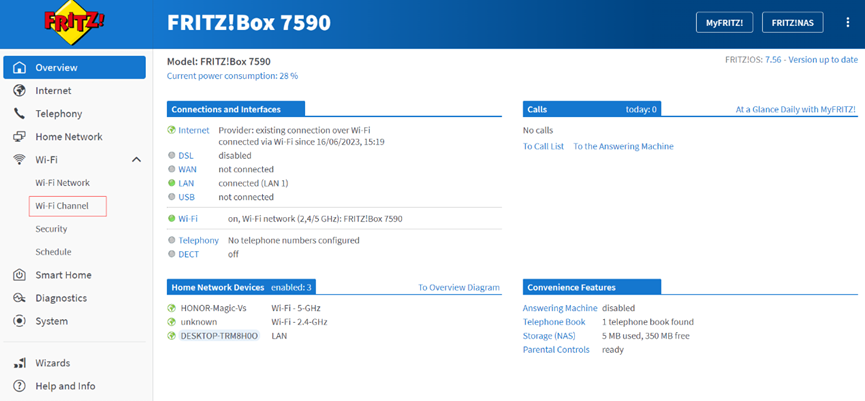Open the USB link
Viewport: 865px width, 401px height.
(x=186, y=197)
